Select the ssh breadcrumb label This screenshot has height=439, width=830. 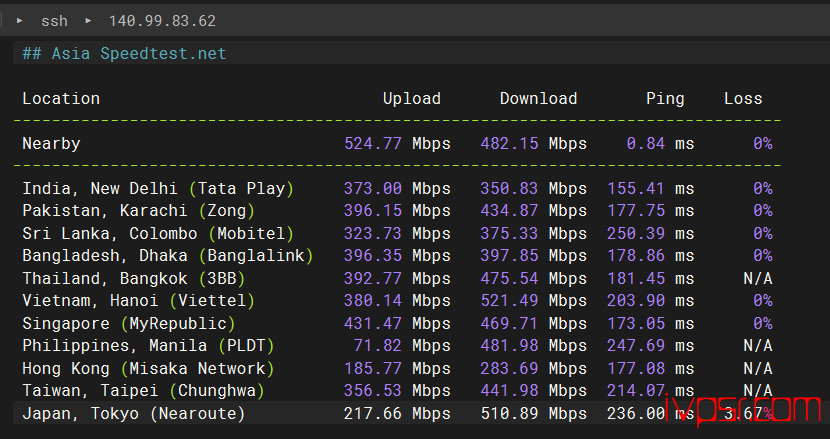click(54, 20)
